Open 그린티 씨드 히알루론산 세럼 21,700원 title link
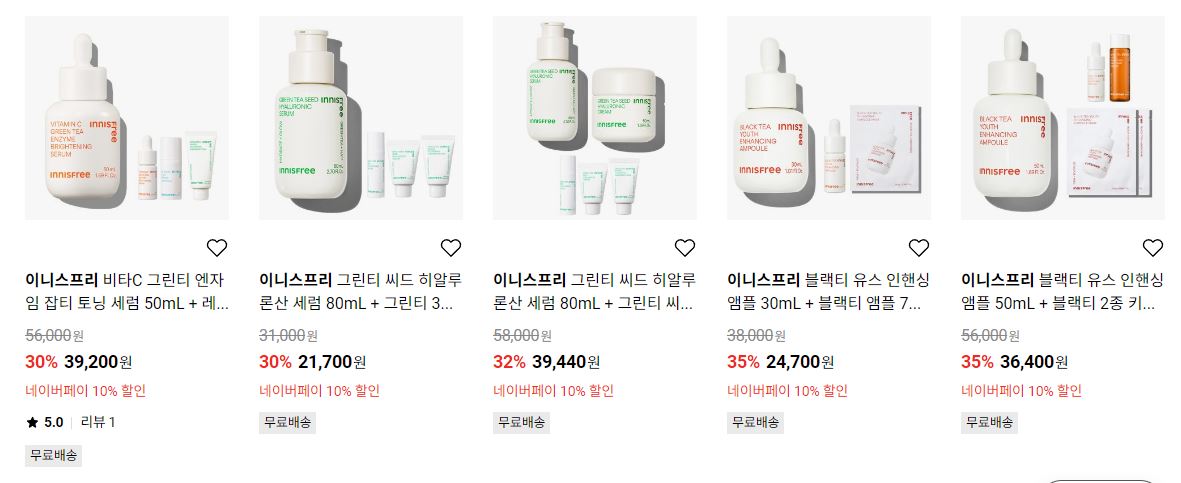 click(361, 292)
